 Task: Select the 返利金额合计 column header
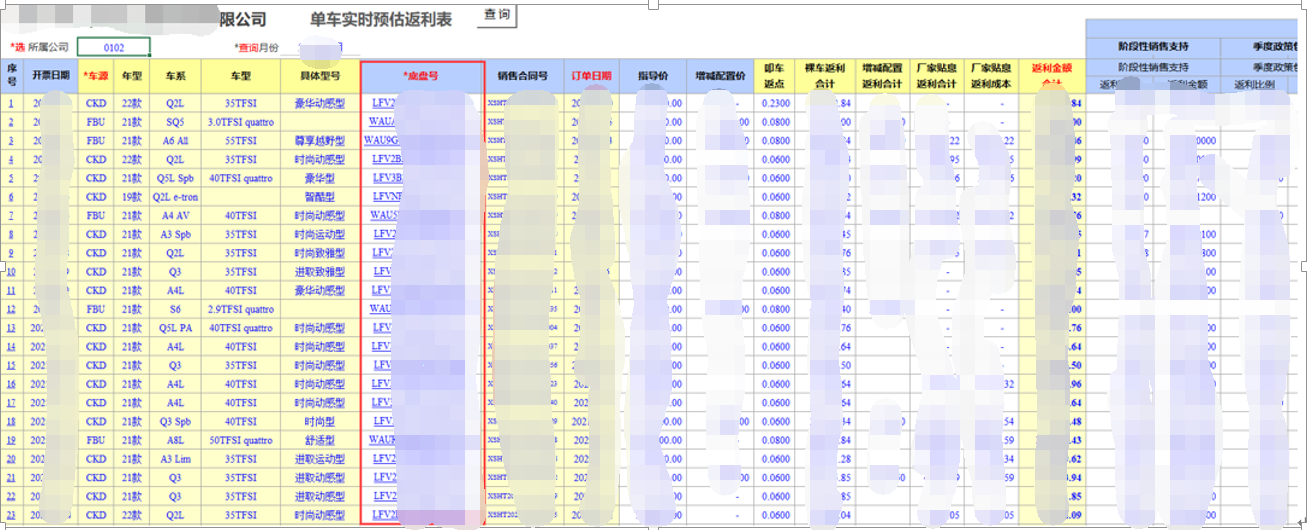point(1051,75)
